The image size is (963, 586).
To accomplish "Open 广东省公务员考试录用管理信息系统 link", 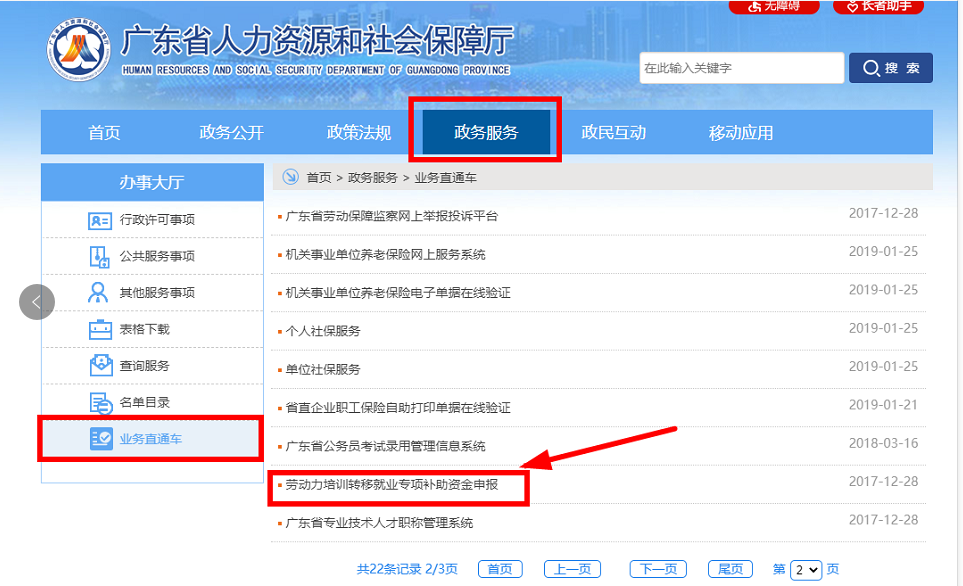I will click(x=386, y=446).
